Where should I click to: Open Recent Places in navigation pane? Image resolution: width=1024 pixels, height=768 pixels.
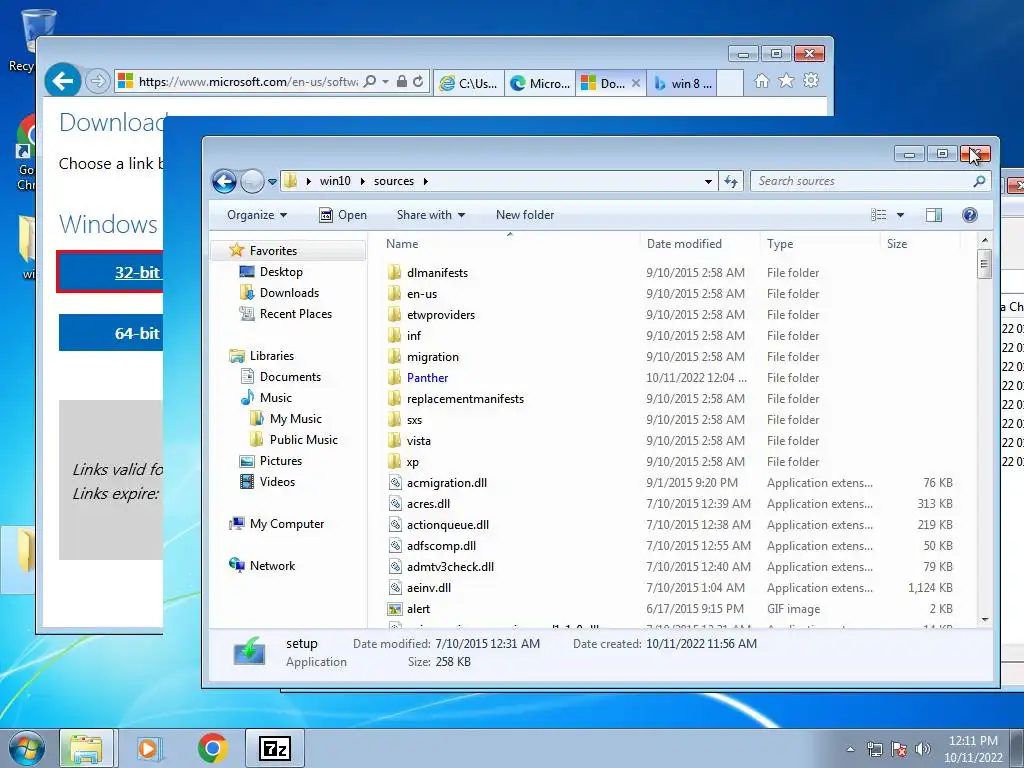click(295, 313)
